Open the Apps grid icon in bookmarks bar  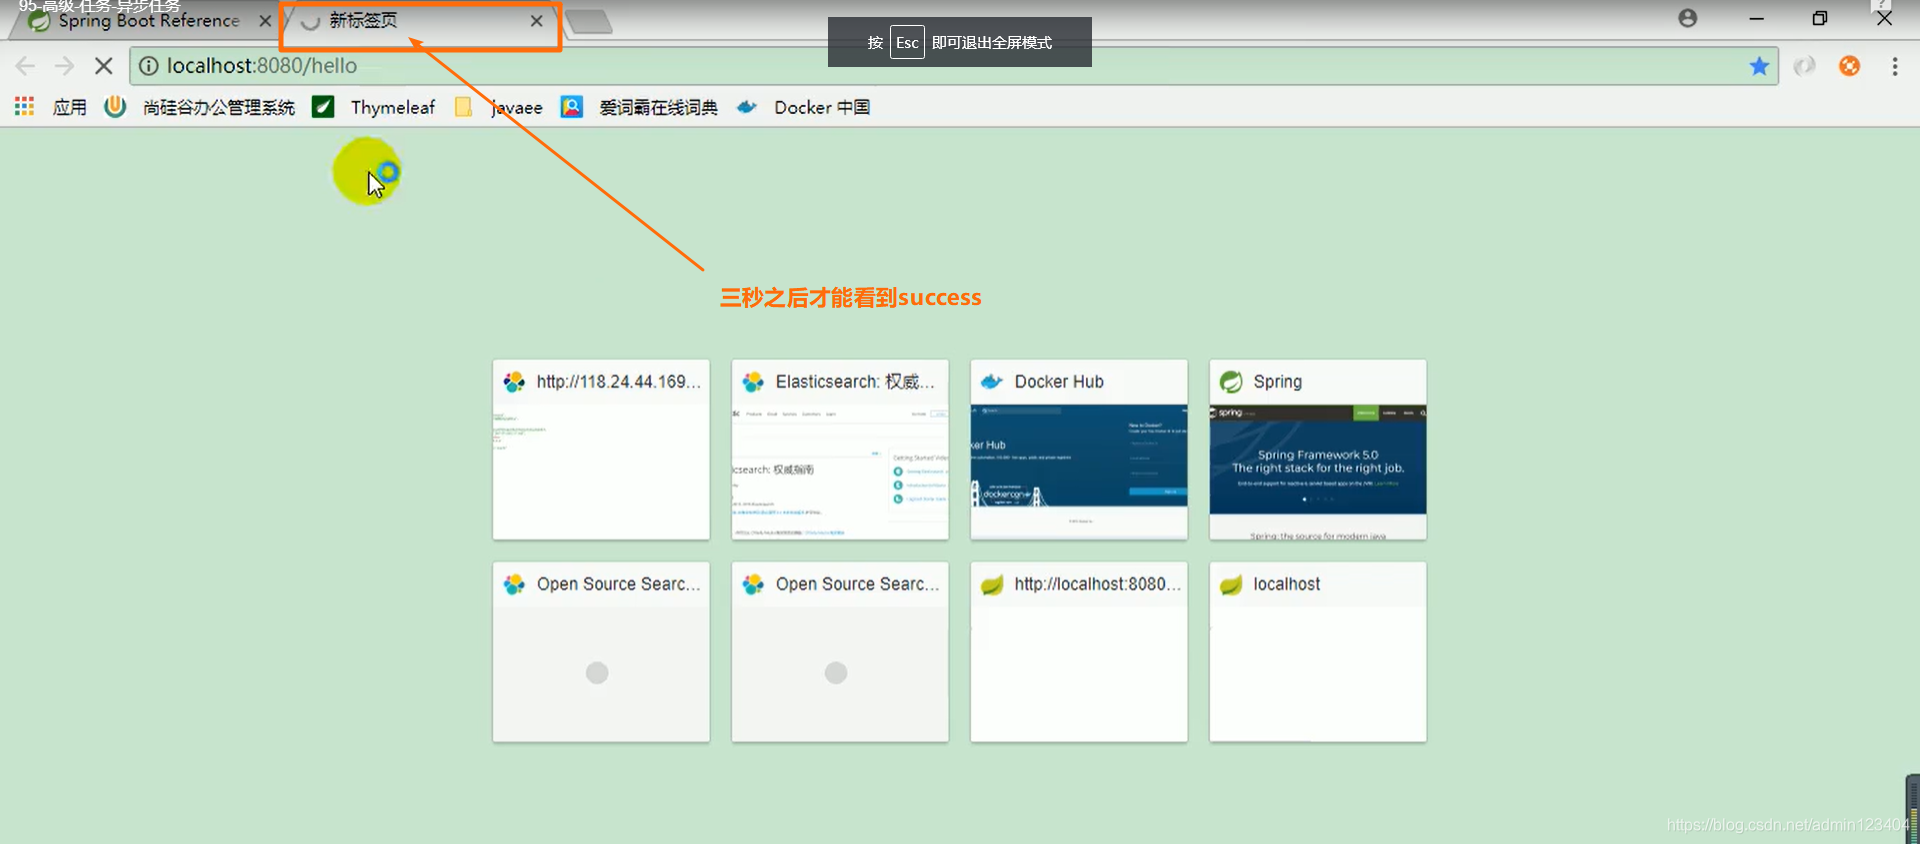click(x=24, y=106)
